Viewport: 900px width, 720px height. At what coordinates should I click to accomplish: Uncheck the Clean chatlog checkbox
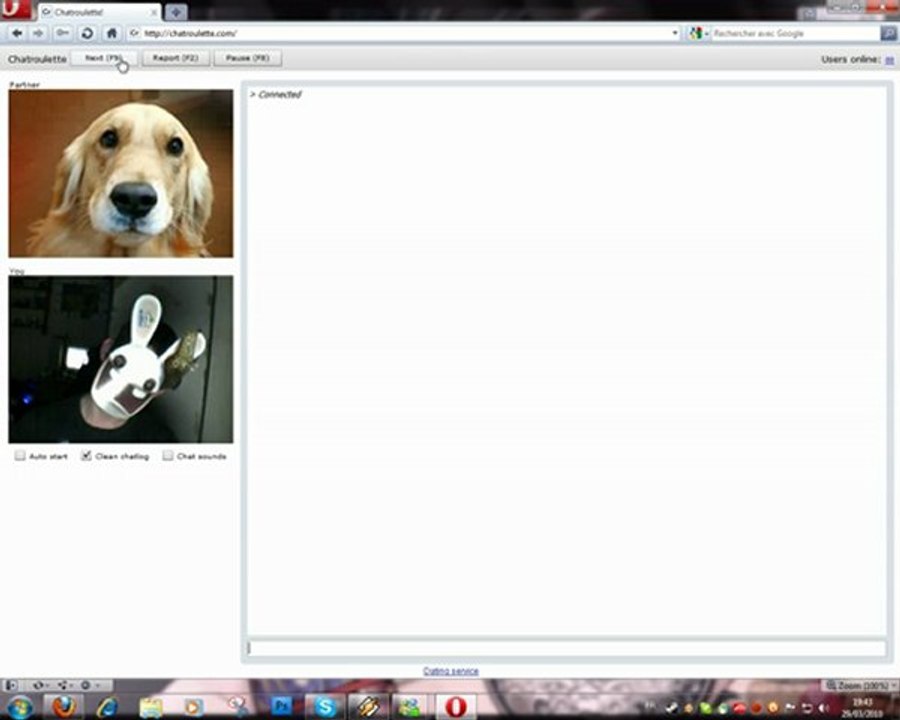click(86, 455)
